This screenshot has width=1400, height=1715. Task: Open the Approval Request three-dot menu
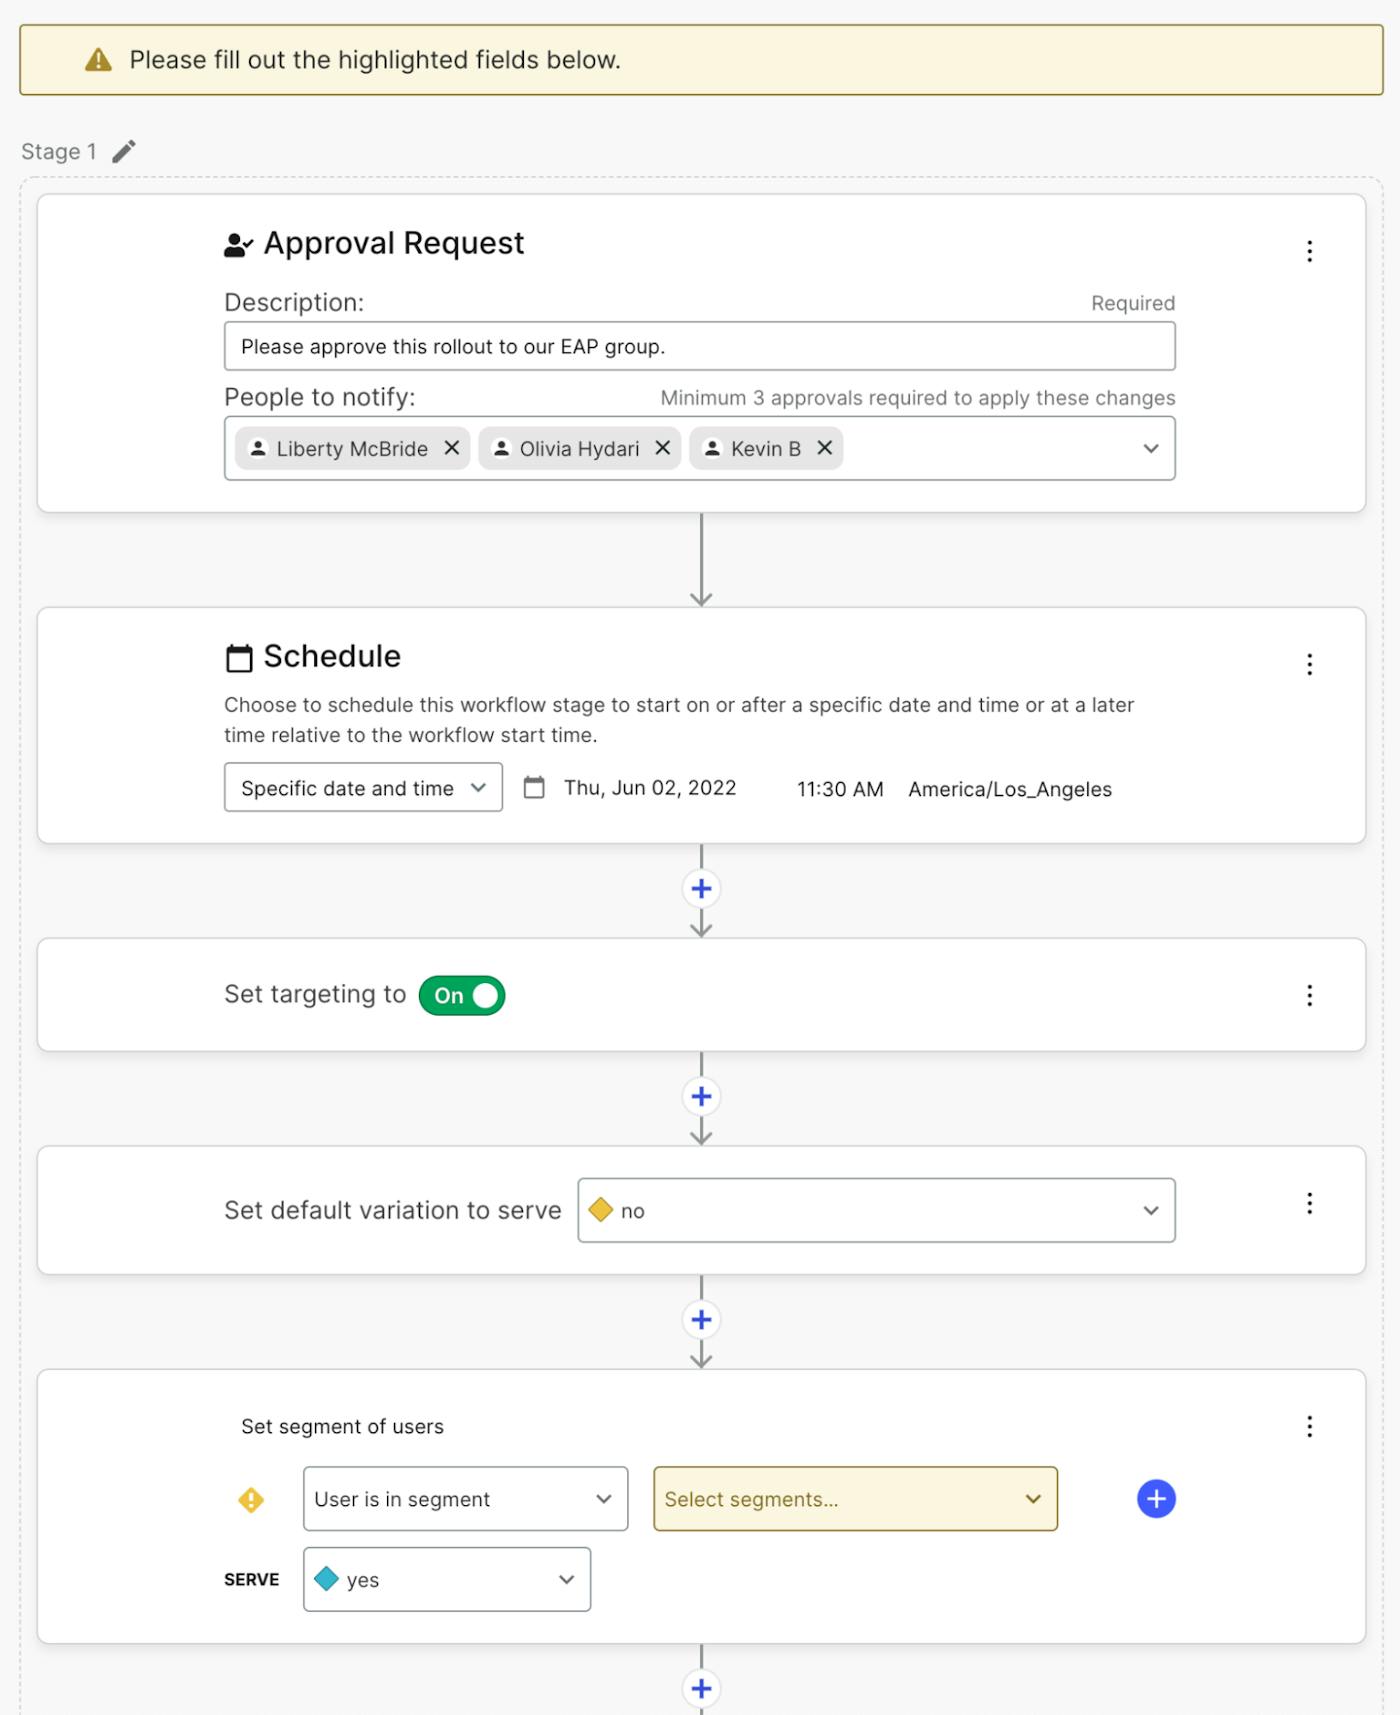click(1309, 251)
